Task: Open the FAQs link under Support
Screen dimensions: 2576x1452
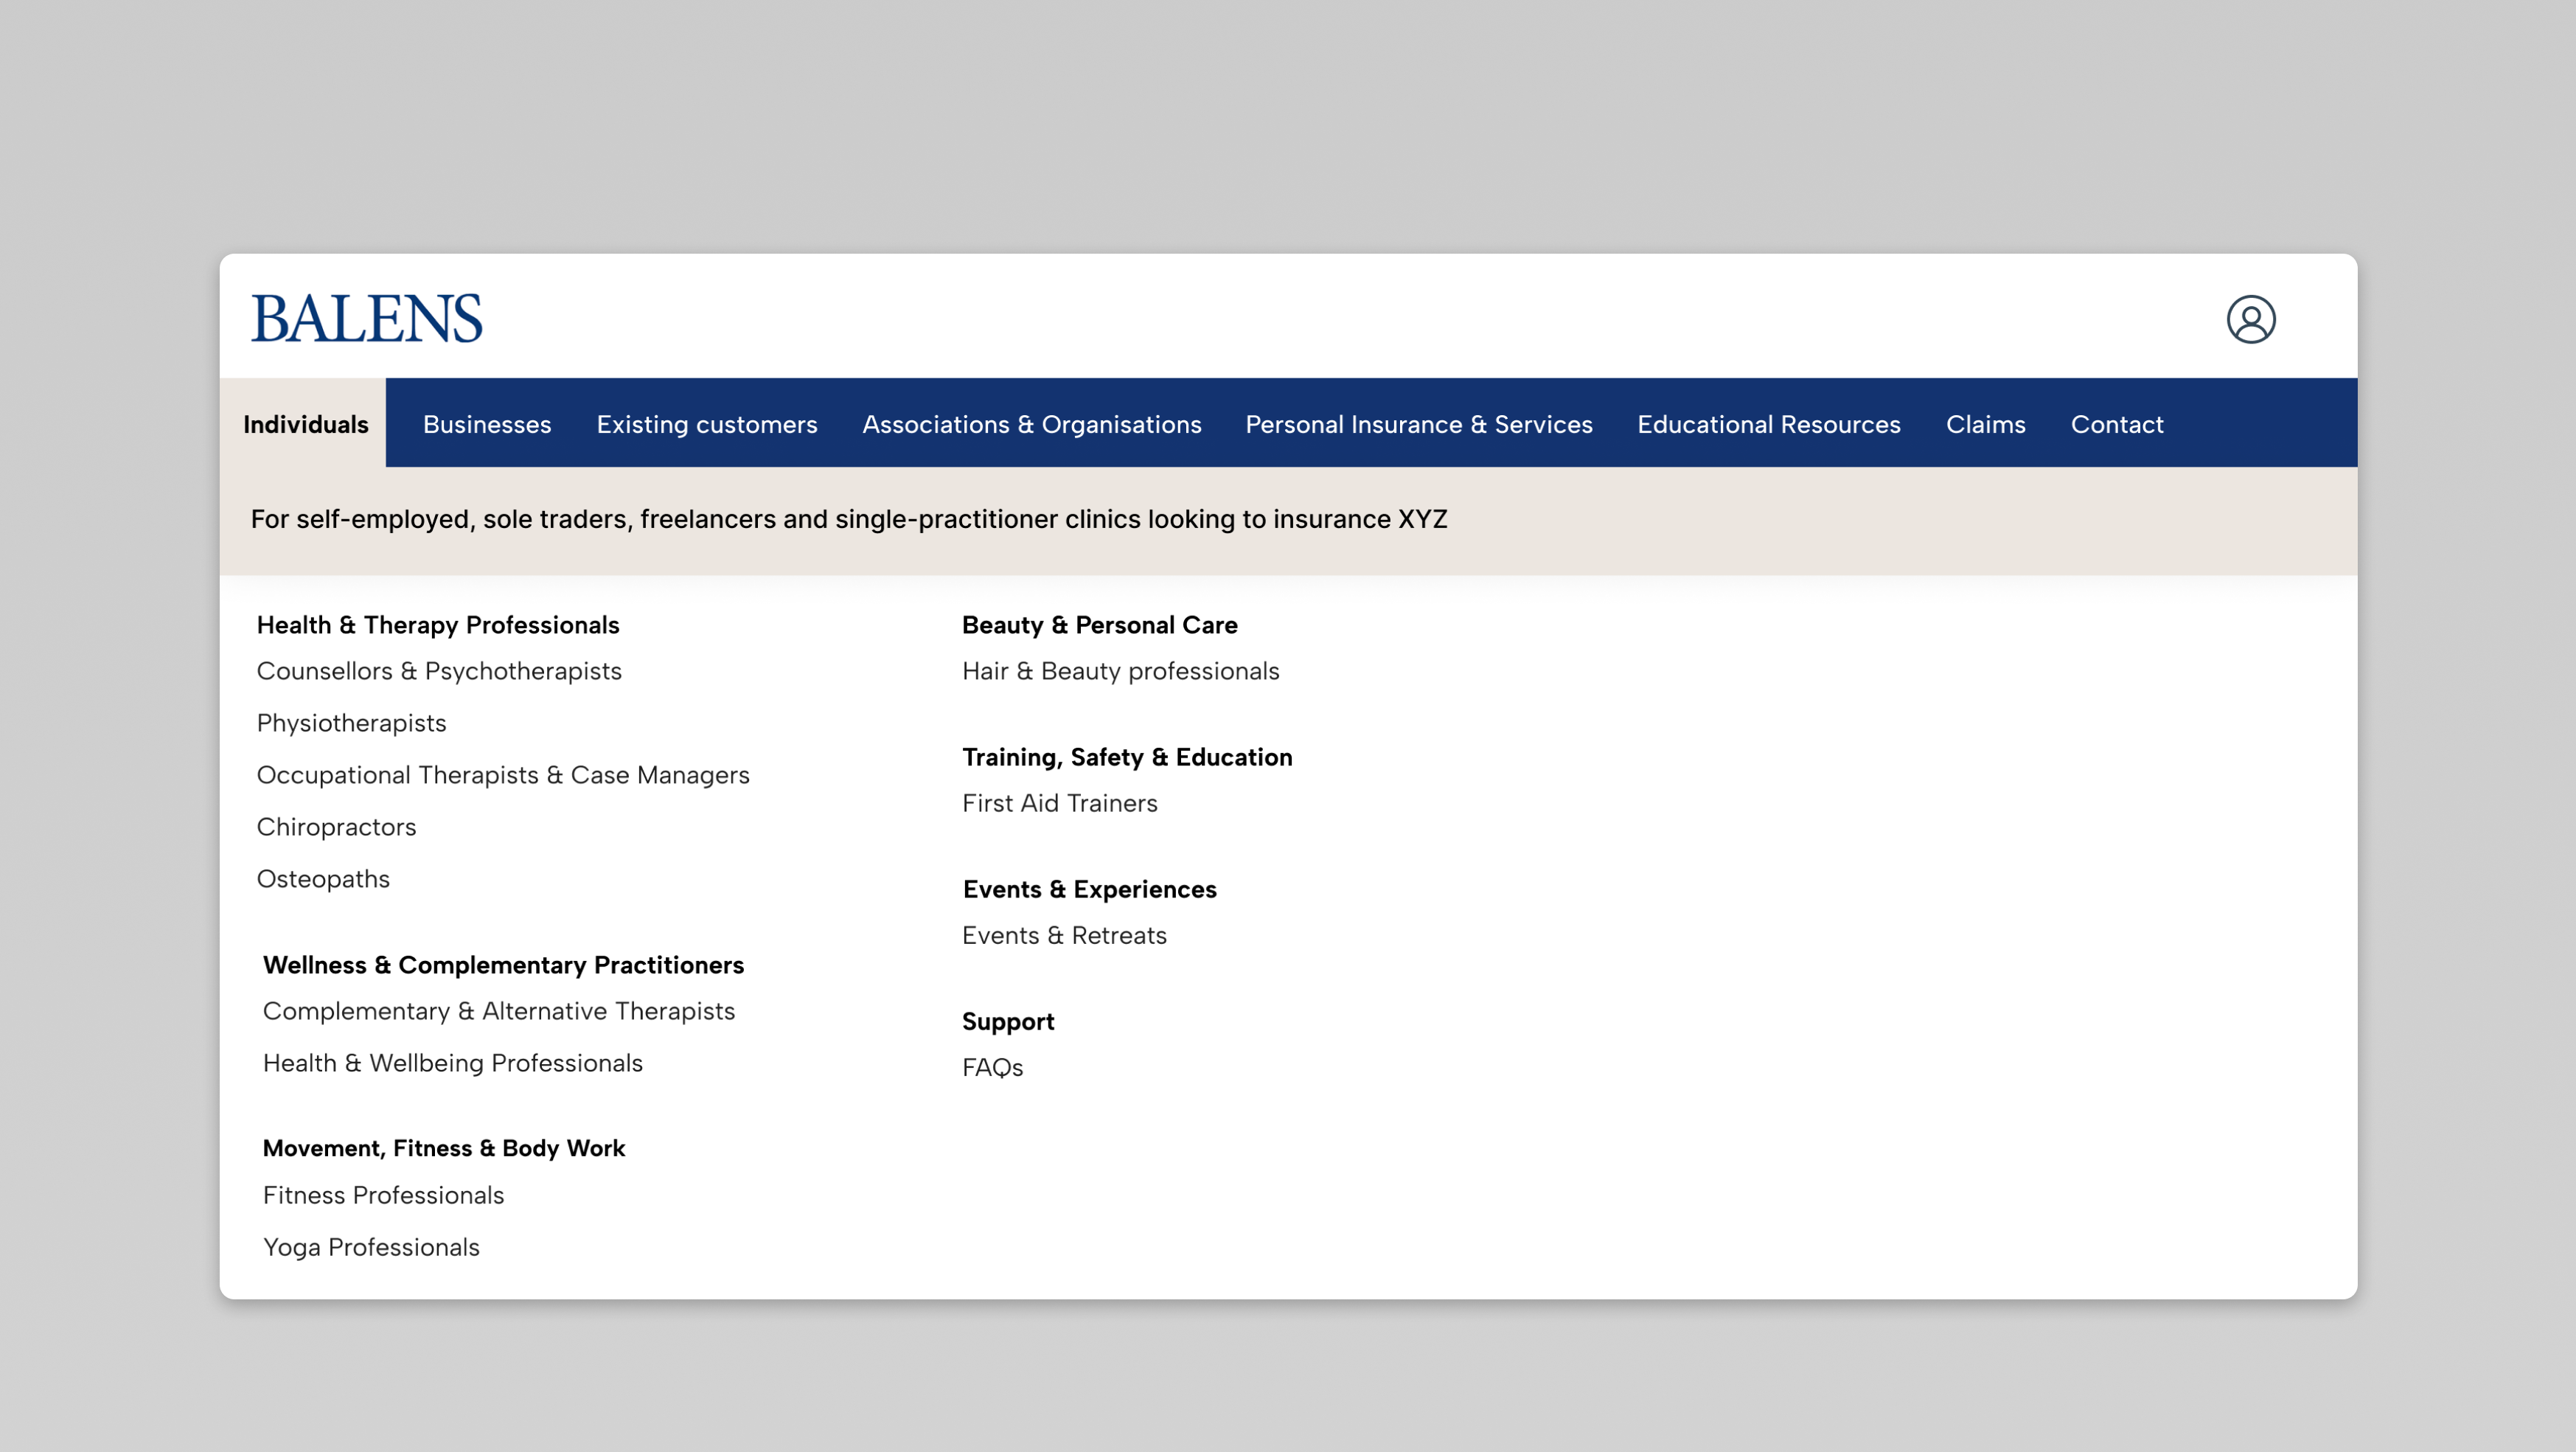Action: pos(992,1067)
